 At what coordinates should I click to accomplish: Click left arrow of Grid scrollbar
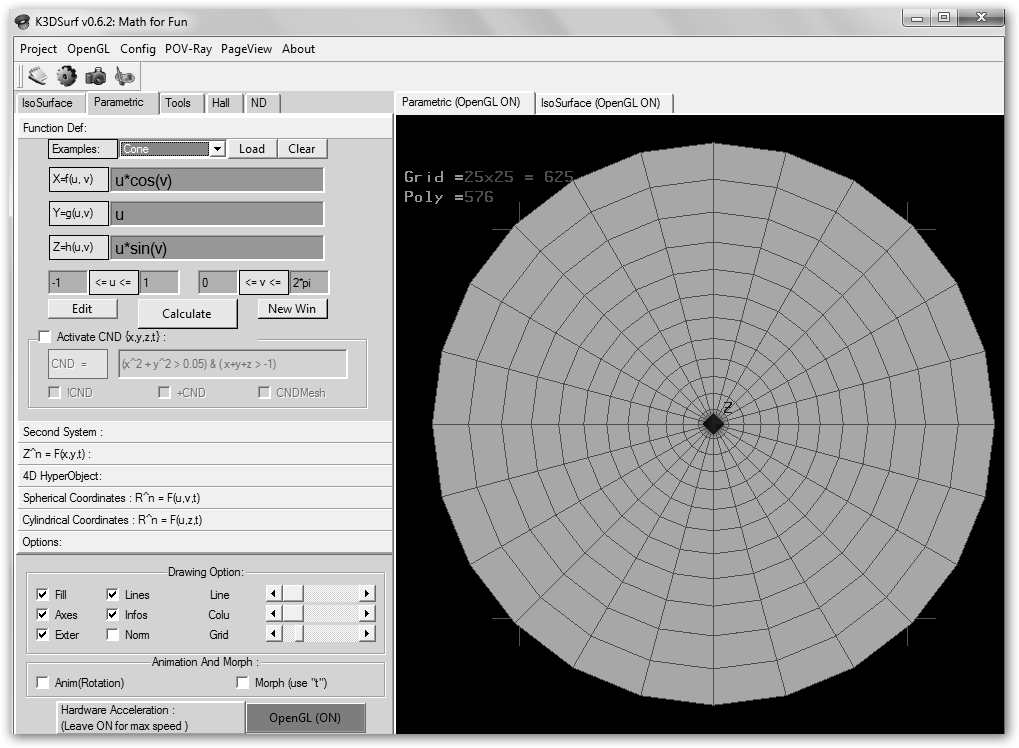tap(273, 634)
